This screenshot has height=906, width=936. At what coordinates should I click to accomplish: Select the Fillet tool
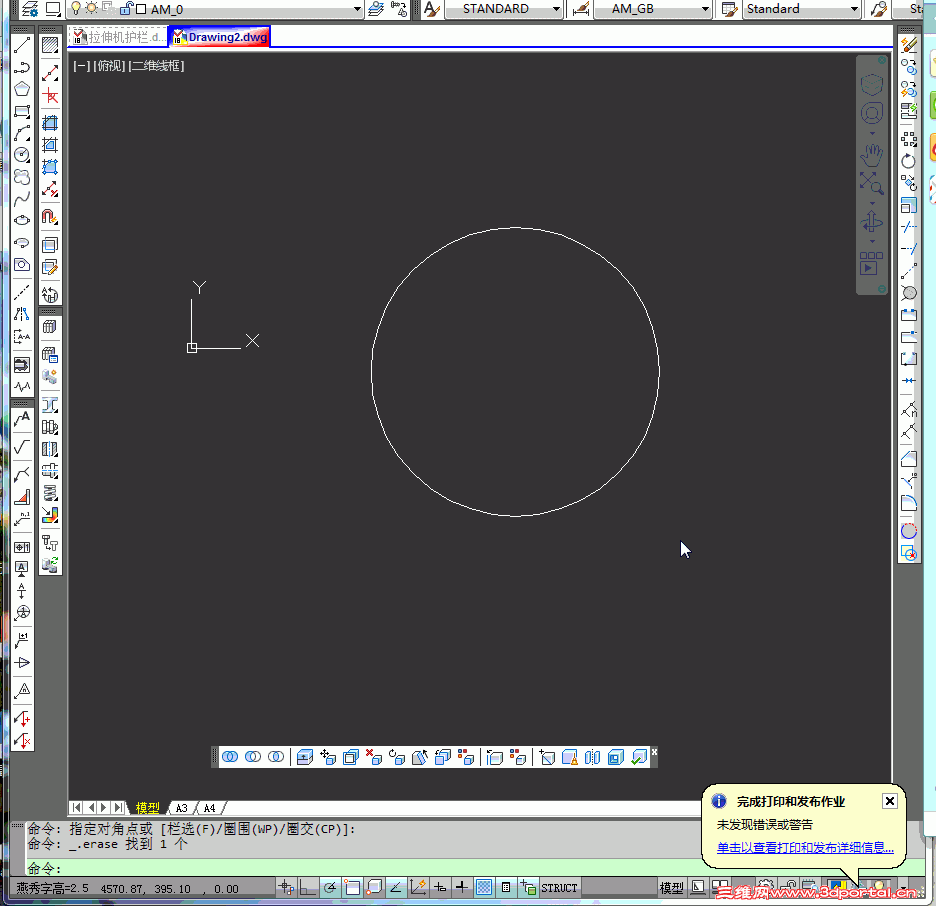[x=909, y=503]
